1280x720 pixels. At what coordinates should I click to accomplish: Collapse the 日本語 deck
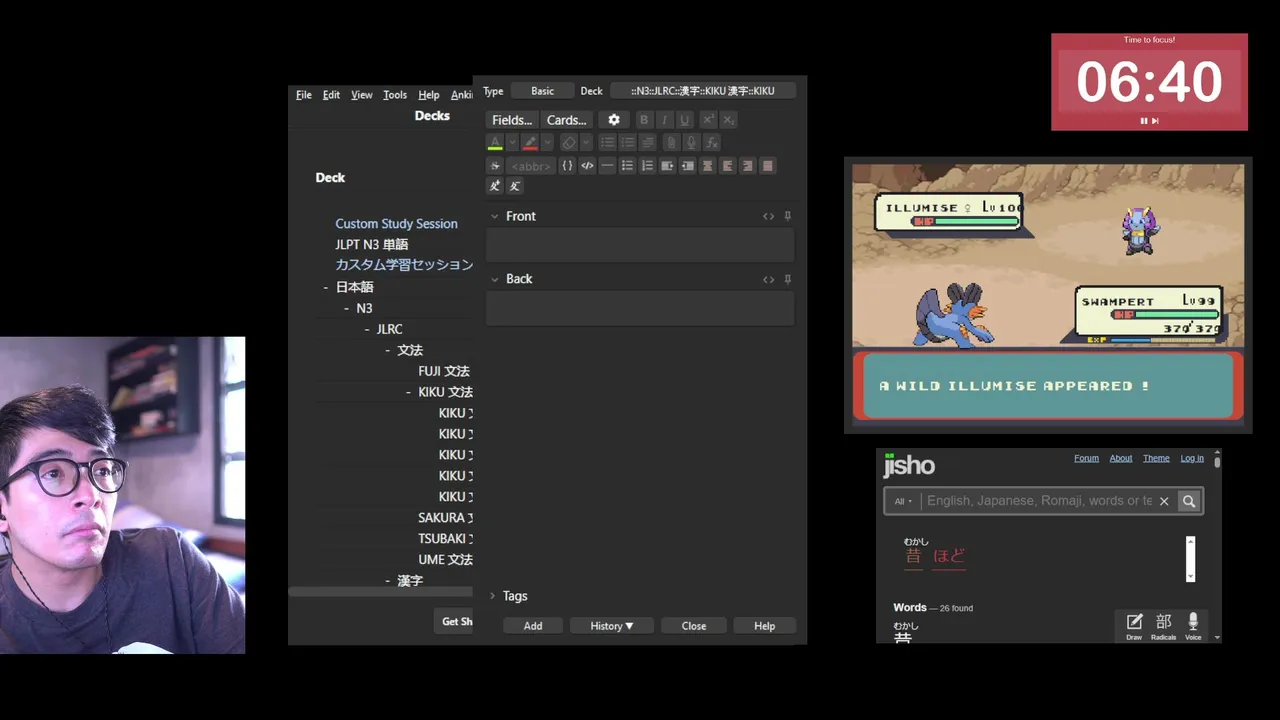click(326, 287)
